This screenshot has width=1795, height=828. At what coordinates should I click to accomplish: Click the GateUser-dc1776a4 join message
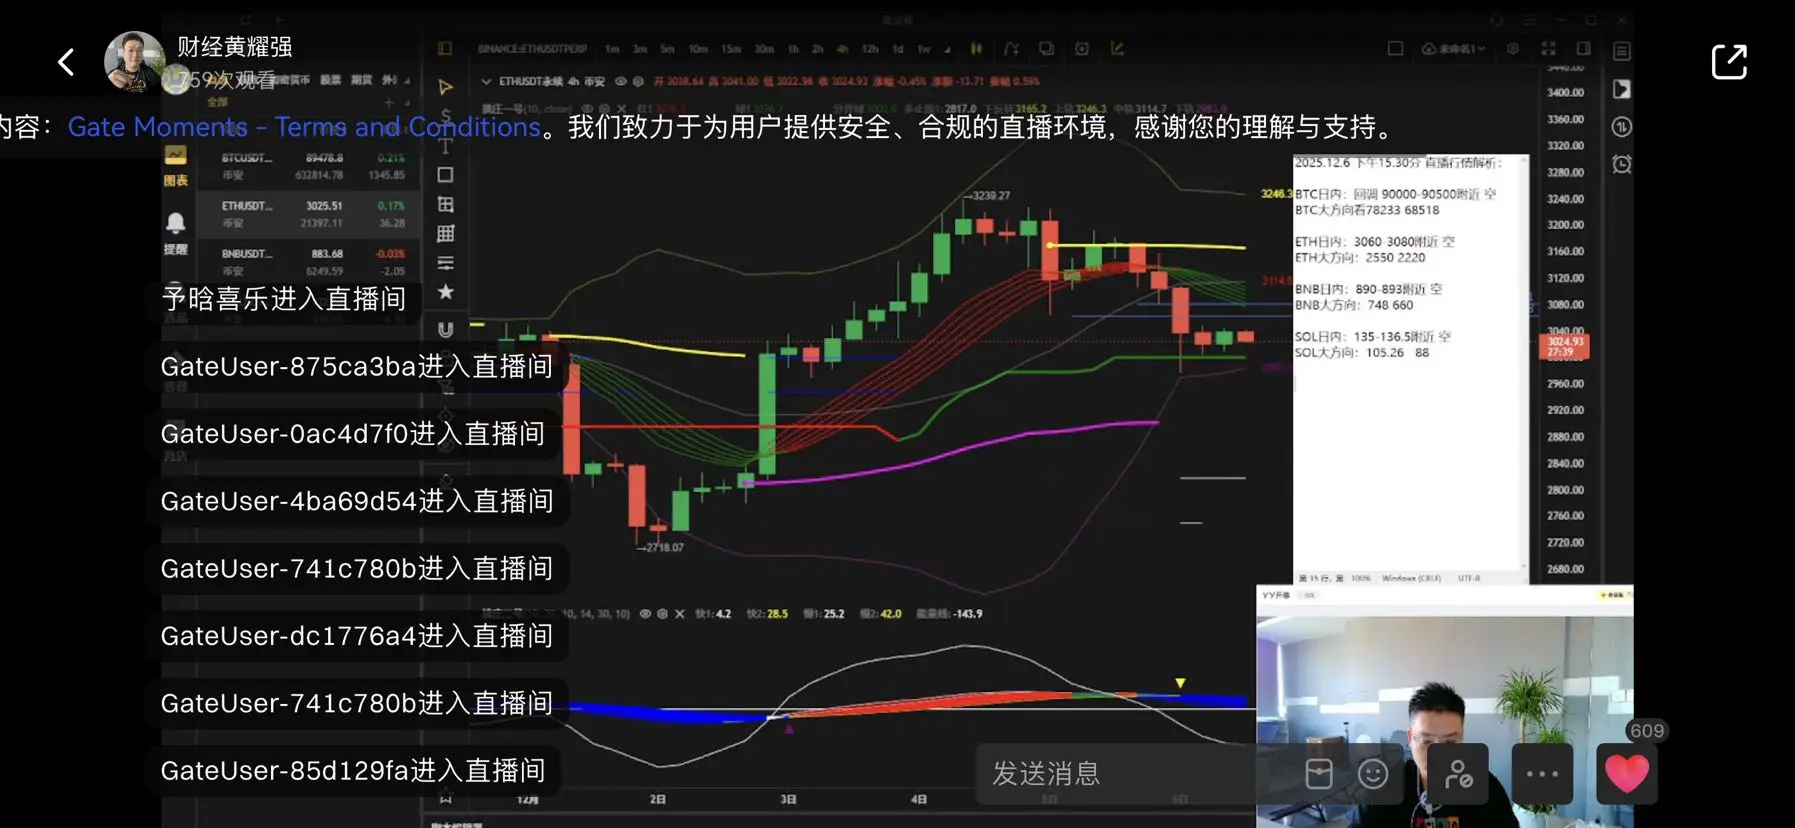coord(357,635)
